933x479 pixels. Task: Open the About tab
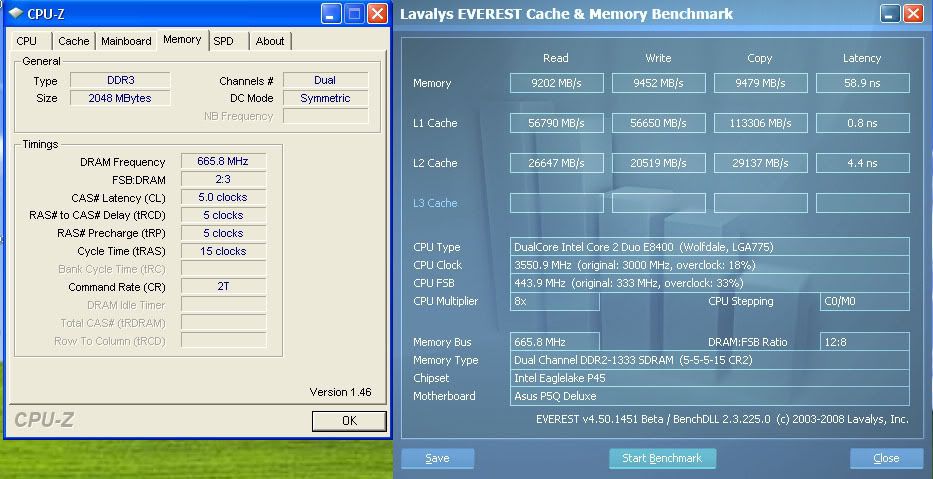point(270,41)
